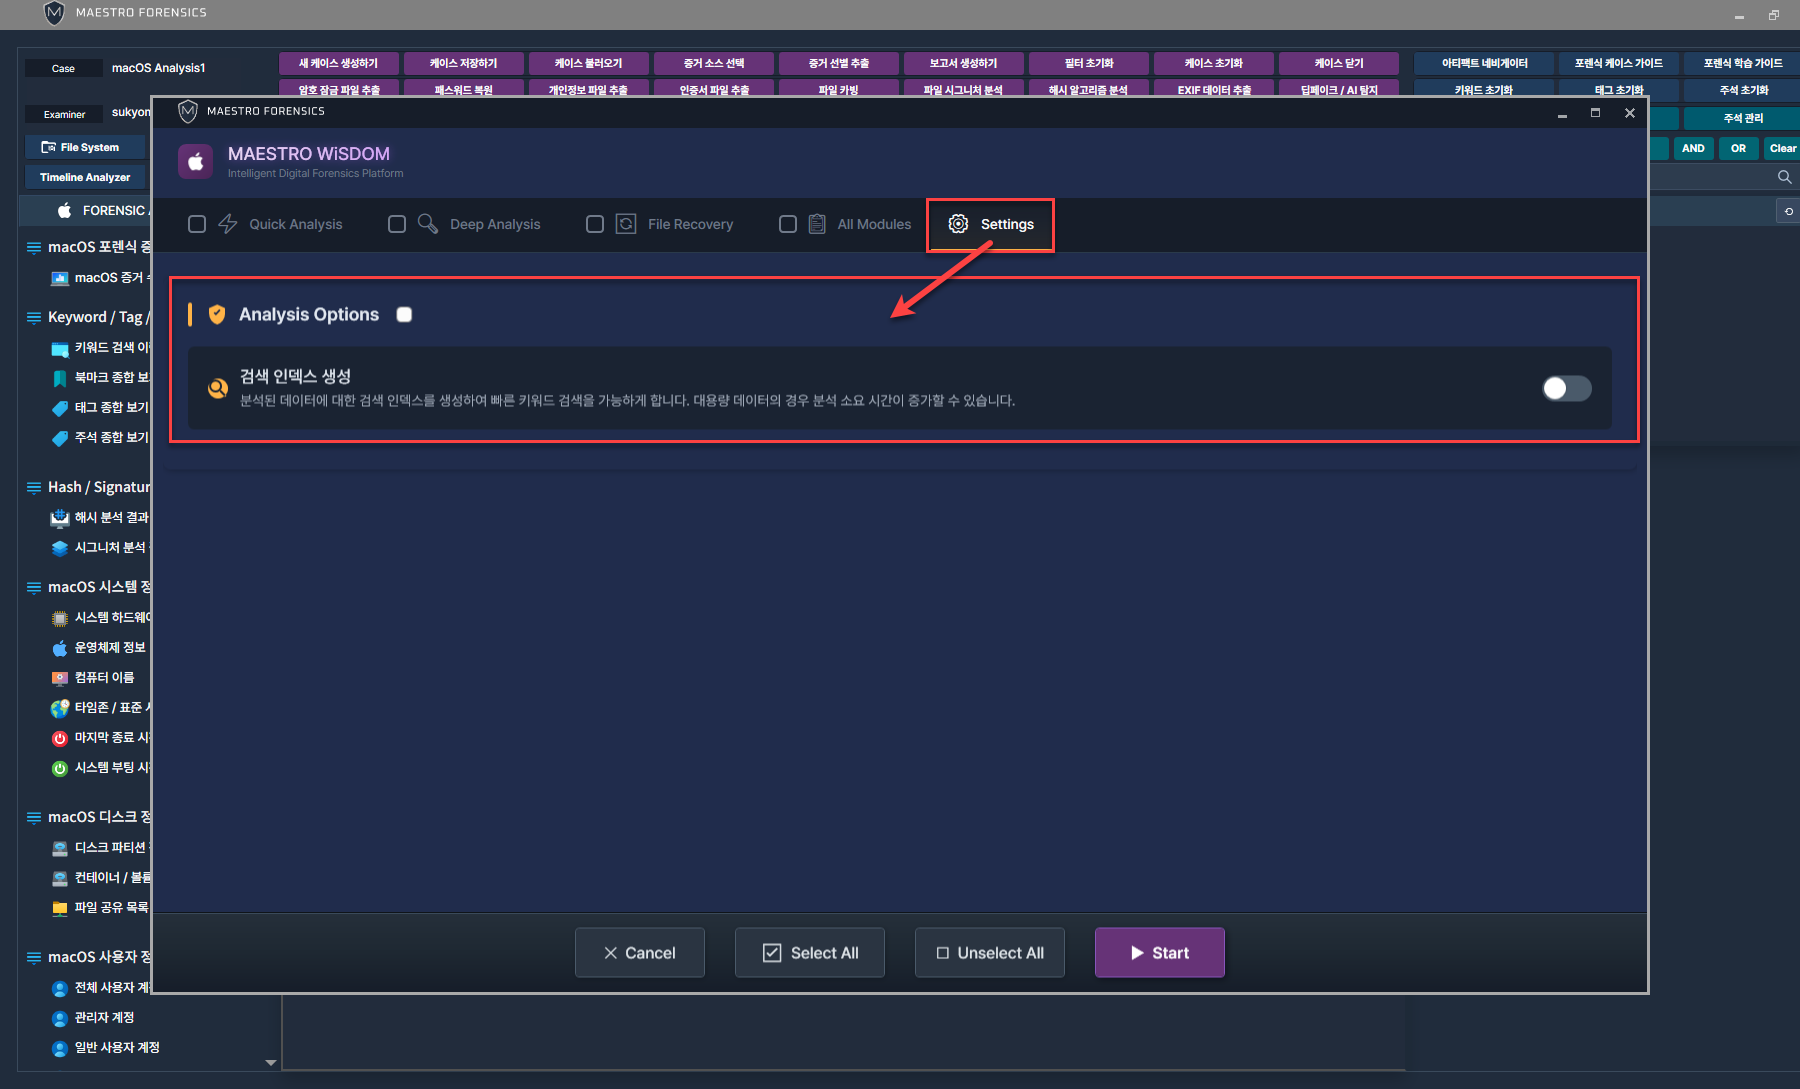This screenshot has width=1800, height=1089.
Task: Check the Quick Analysis checkbox
Action: click(197, 224)
